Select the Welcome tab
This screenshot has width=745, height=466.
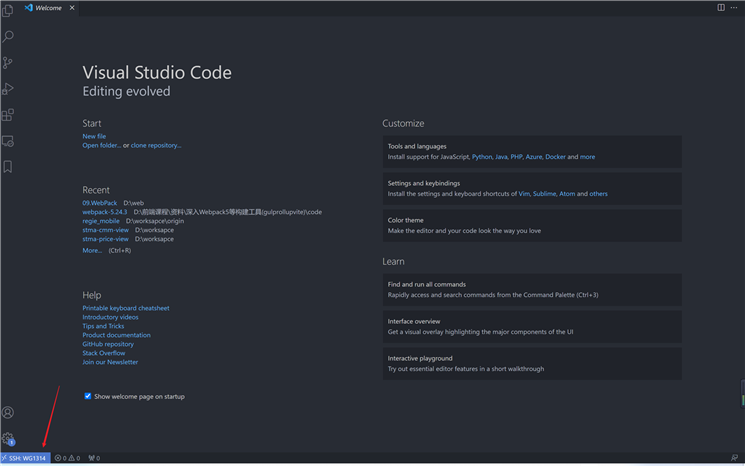(x=48, y=8)
